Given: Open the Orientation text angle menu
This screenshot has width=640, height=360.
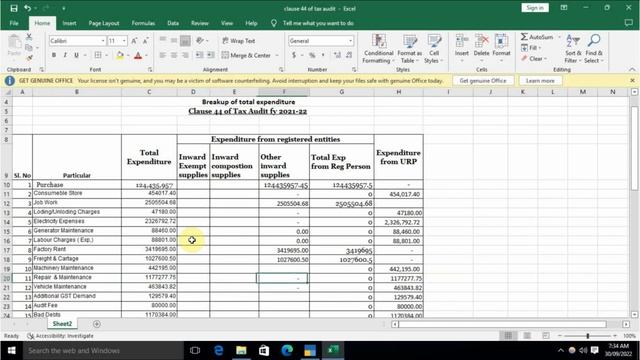Looking at the screenshot, I should (201, 40).
